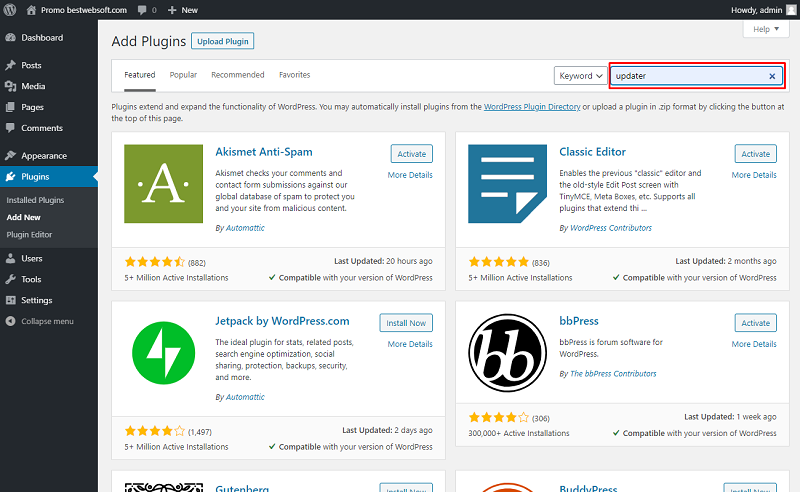This screenshot has width=800, height=492.
Task: Click the Pages icon in the sidebar
Action: coord(10,107)
